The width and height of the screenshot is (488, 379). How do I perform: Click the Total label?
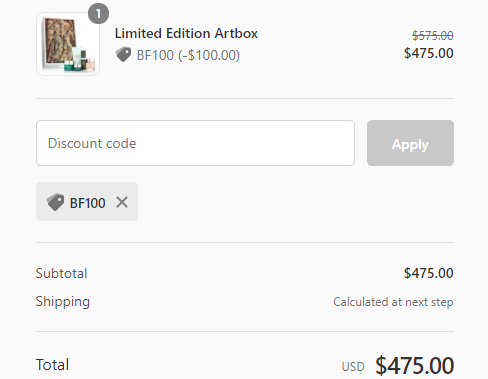(x=52, y=365)
